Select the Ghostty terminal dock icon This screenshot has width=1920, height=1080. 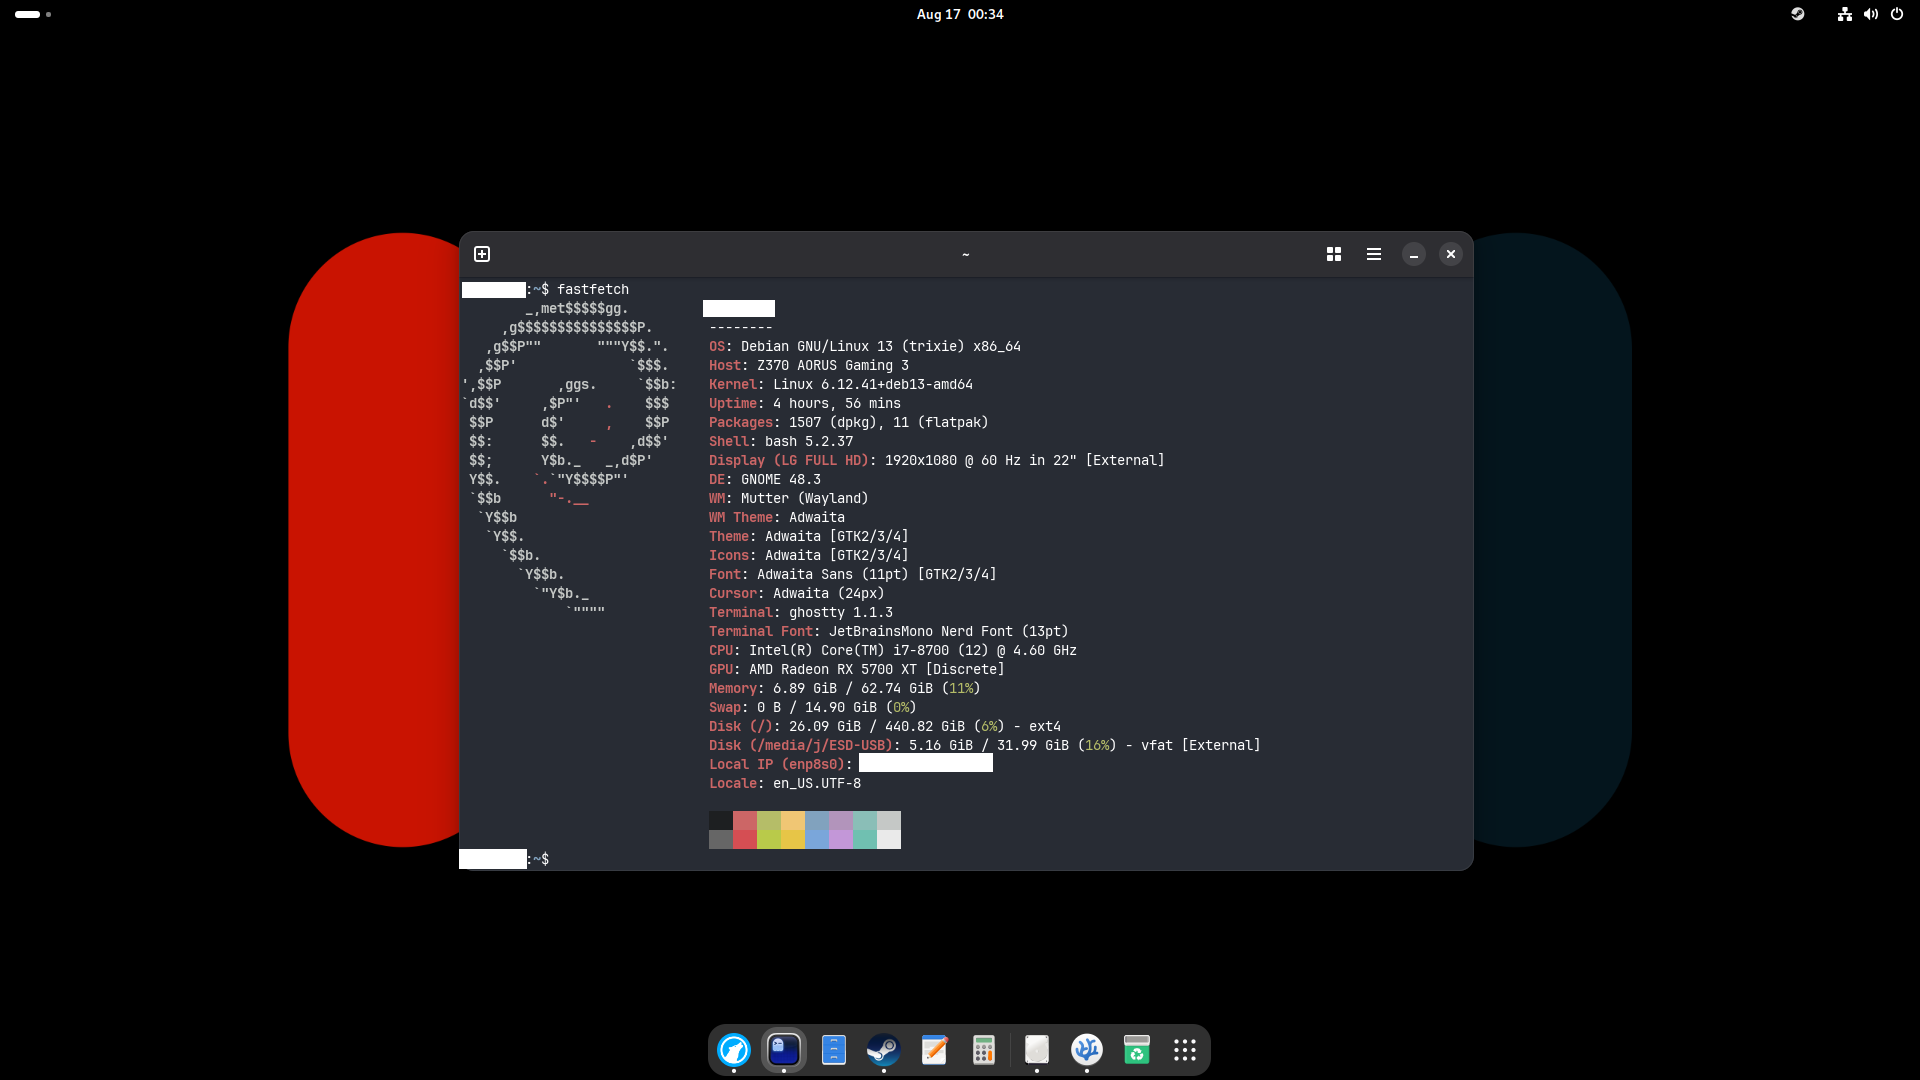[784, 1050]
